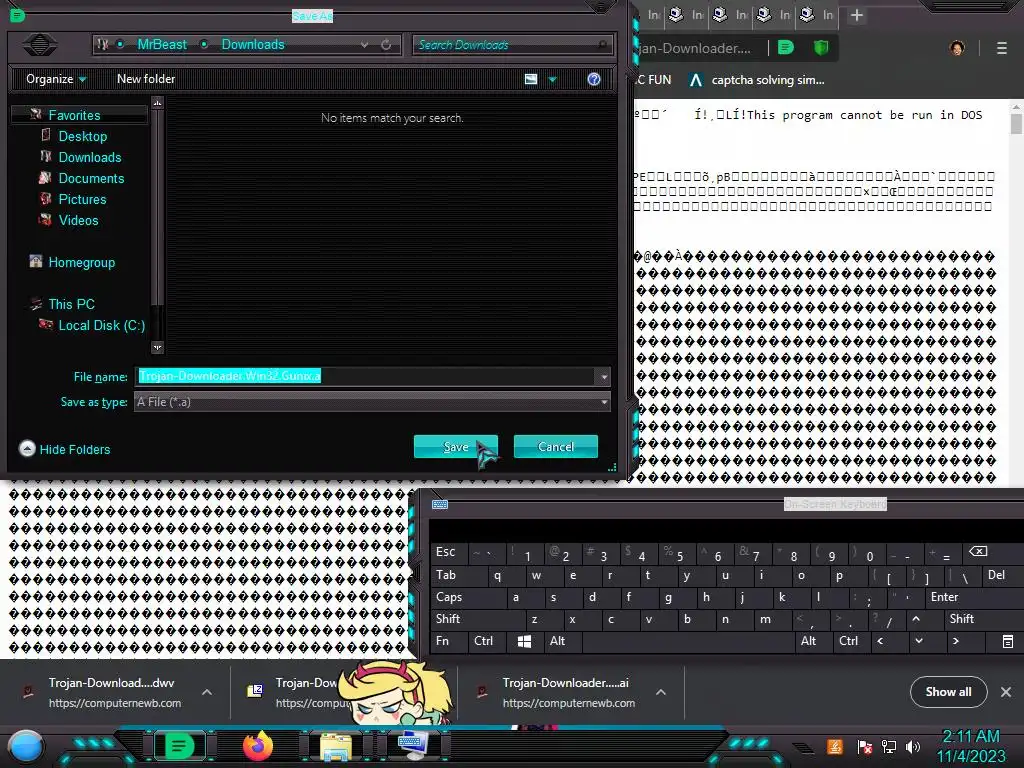Screen dimensions: 1024x768
Task: Select Documents in the navigation pane
Action: pyautogui.click(x=91, y=178)
